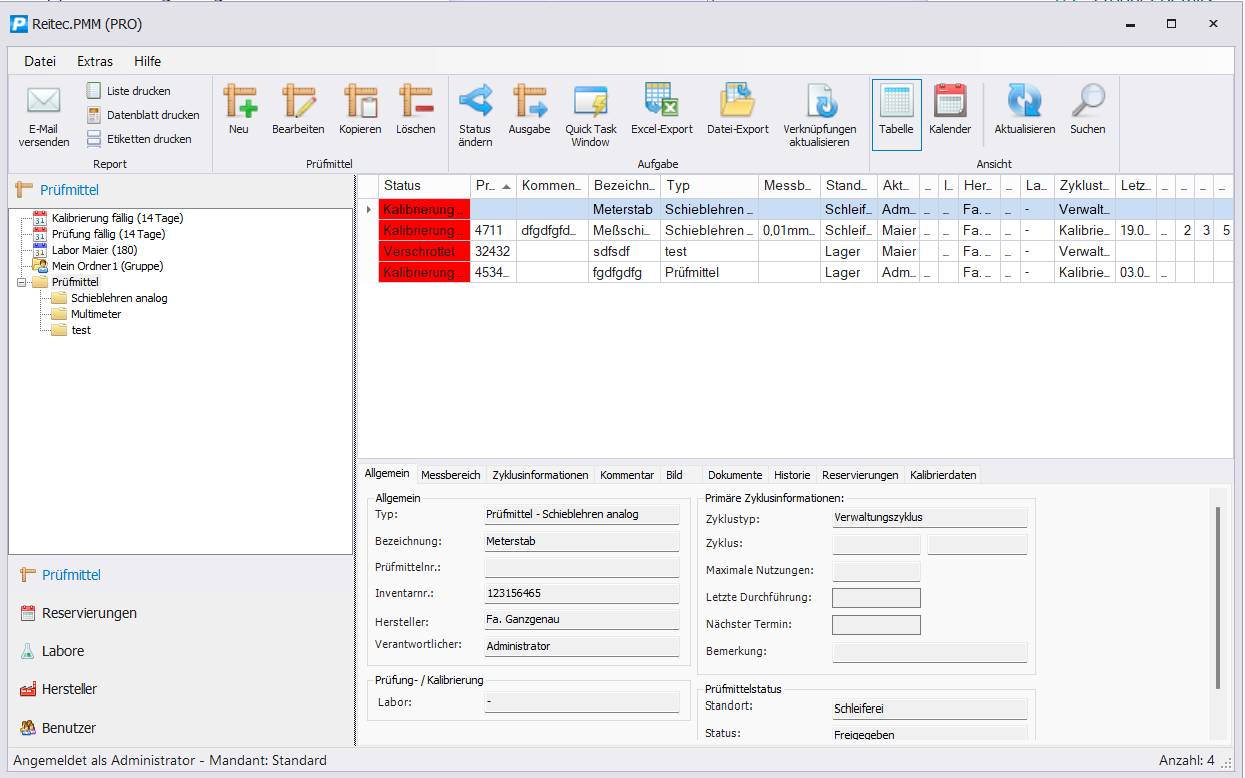Switch to Kalender view
1245x778 pixels.
tap(949, 101)
